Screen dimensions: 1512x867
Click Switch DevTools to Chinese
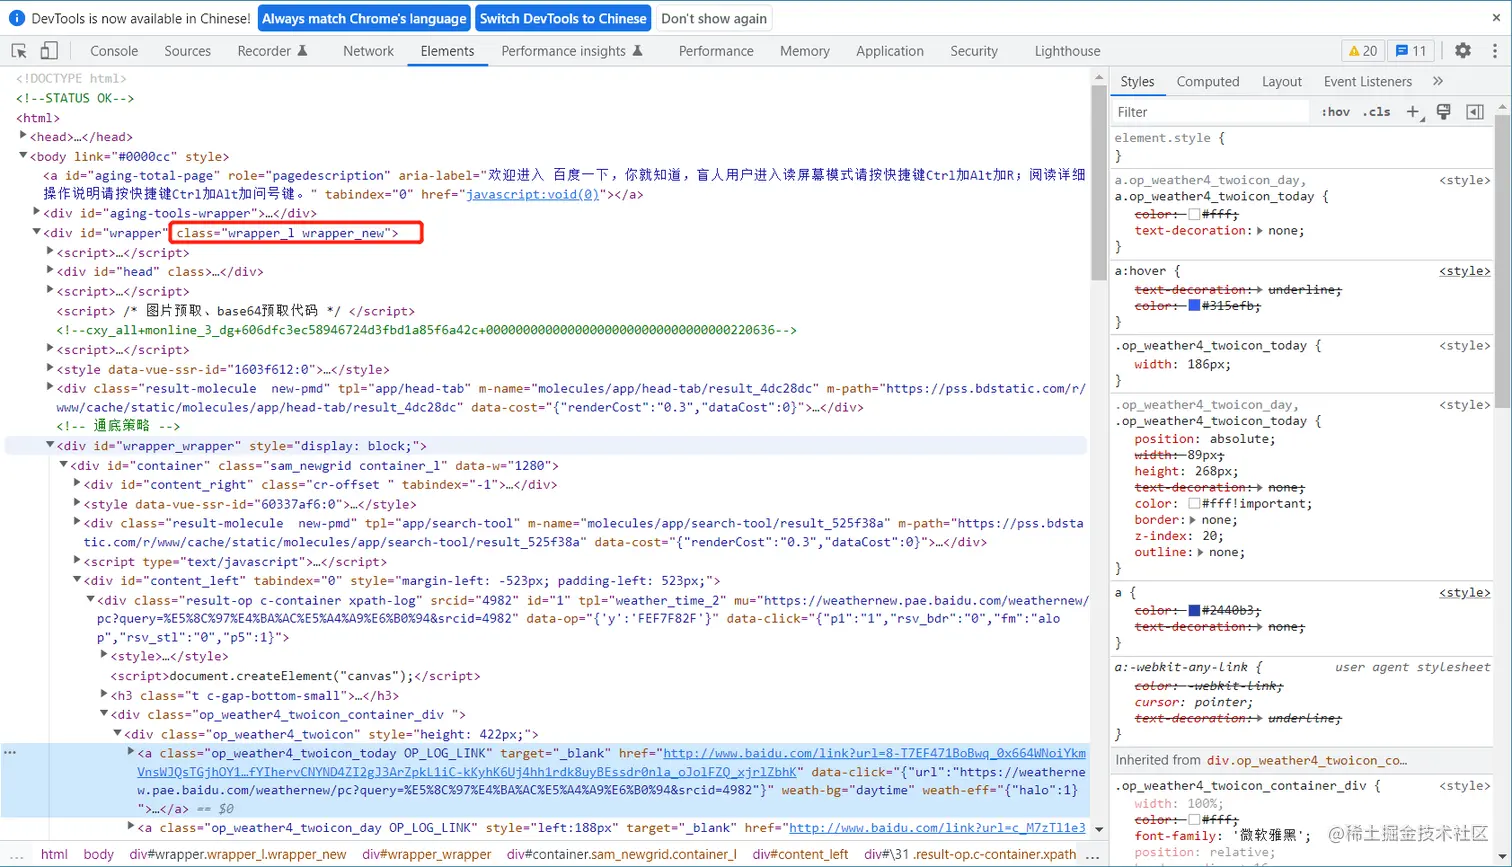(x=563, y=18)
